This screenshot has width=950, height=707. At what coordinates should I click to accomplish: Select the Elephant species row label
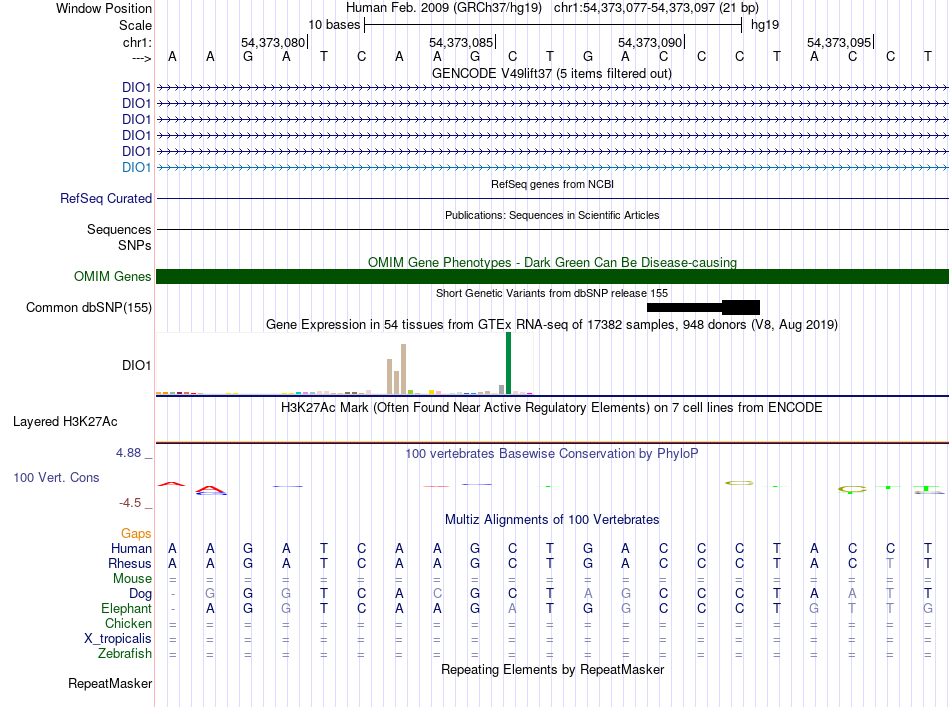(x=126, y=609)
